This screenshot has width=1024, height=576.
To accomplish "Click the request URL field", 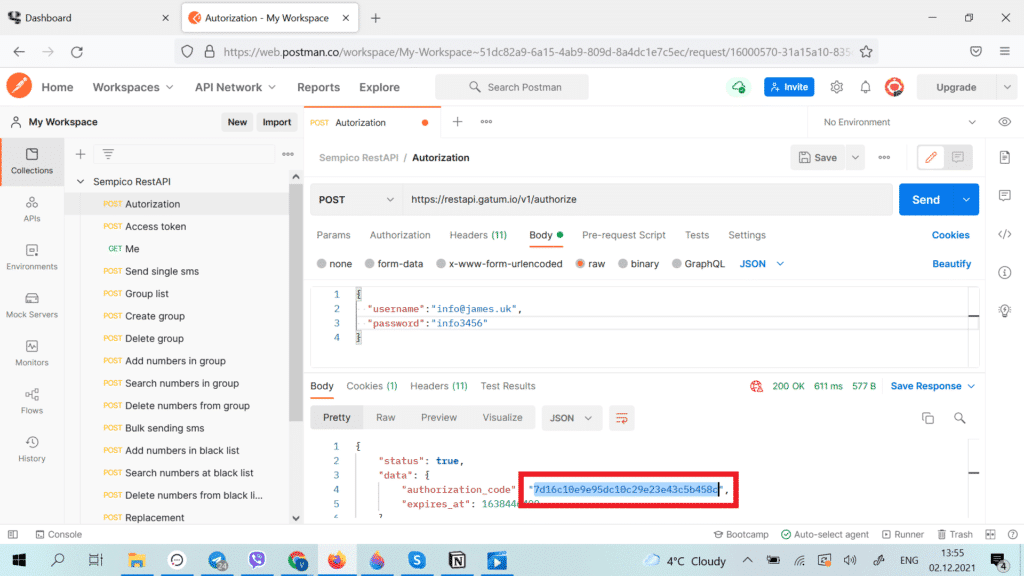I will coord(647,199).
